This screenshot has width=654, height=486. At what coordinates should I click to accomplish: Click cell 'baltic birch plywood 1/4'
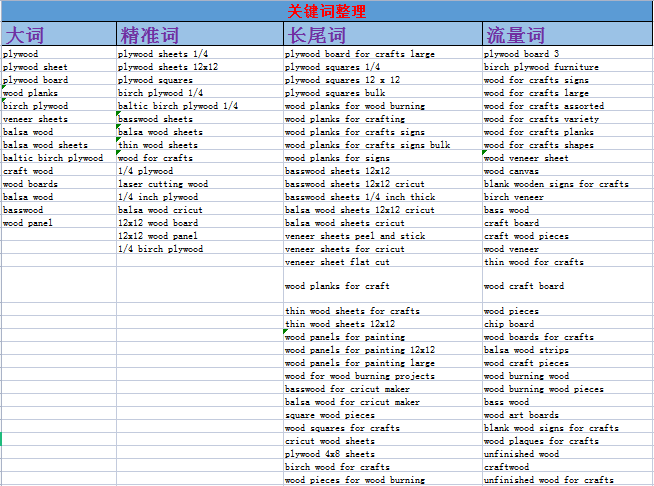200,106
